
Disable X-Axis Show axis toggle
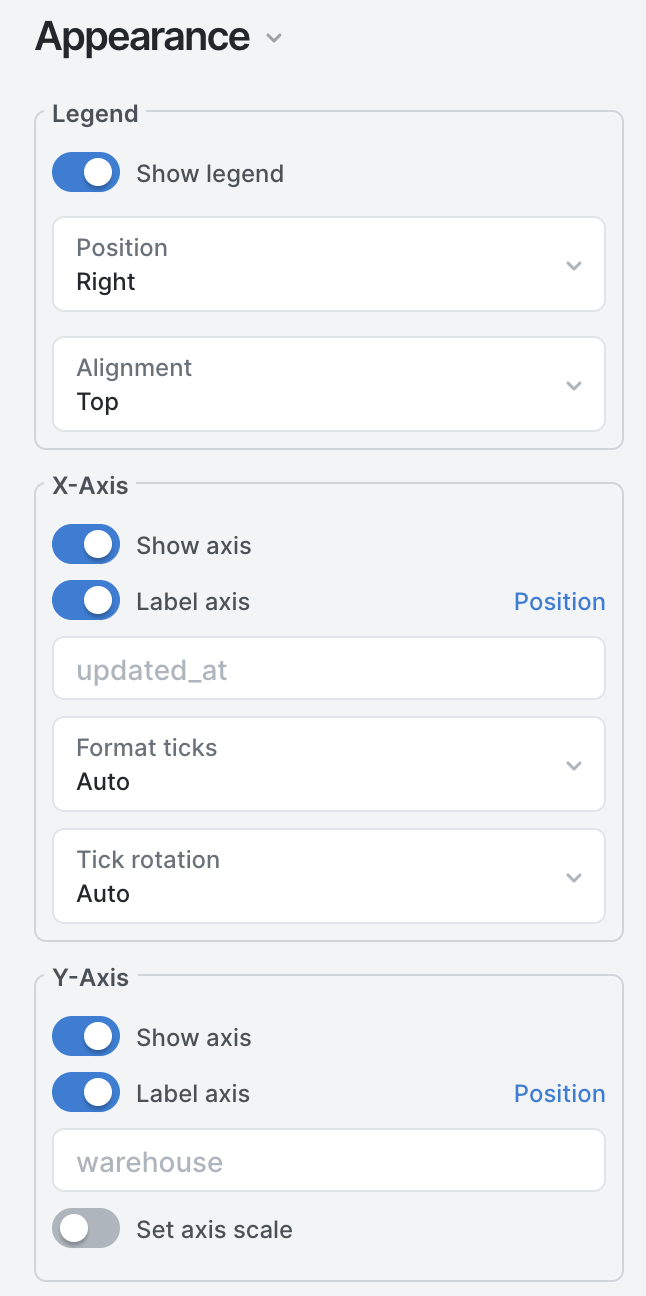[86, 545]
